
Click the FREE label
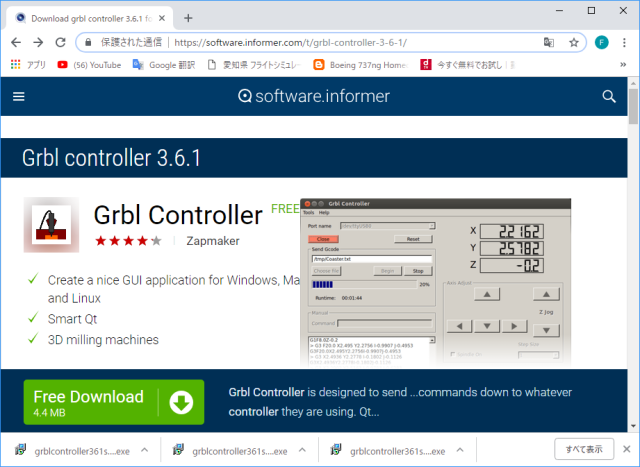point(285,209)
